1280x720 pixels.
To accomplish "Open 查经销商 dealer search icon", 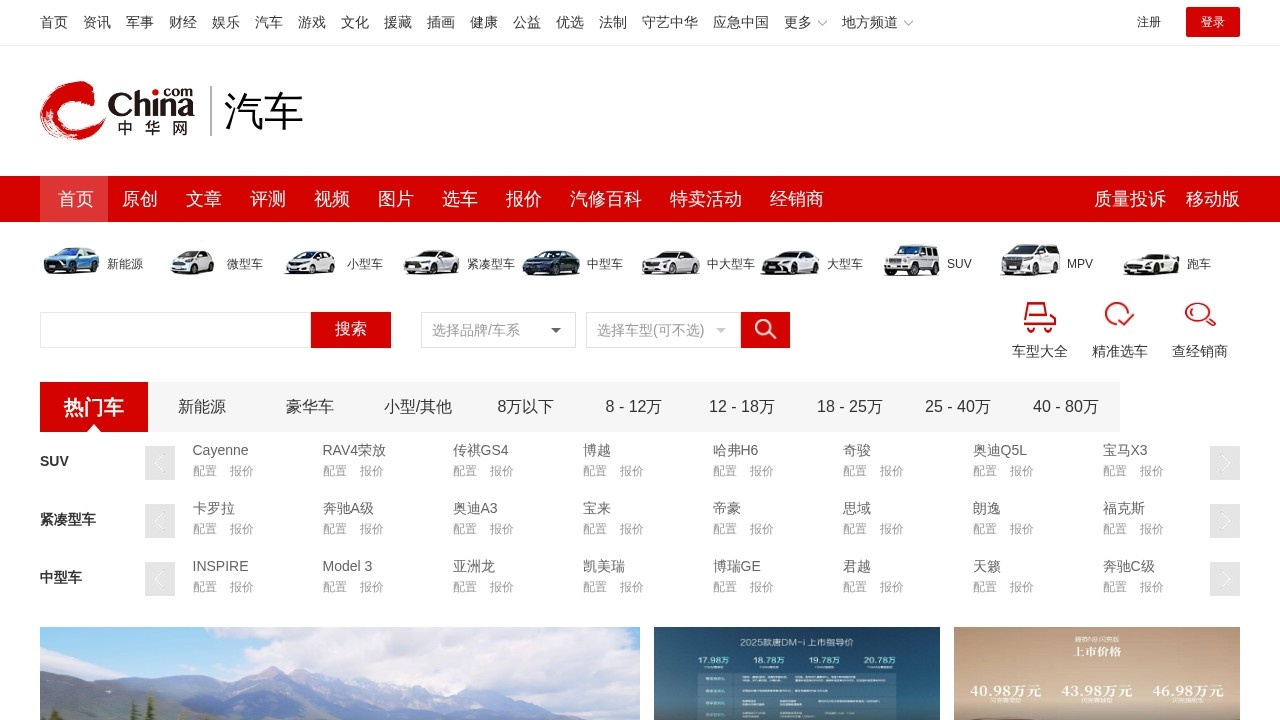I will pyautogui.click(x=1200, y=315).
